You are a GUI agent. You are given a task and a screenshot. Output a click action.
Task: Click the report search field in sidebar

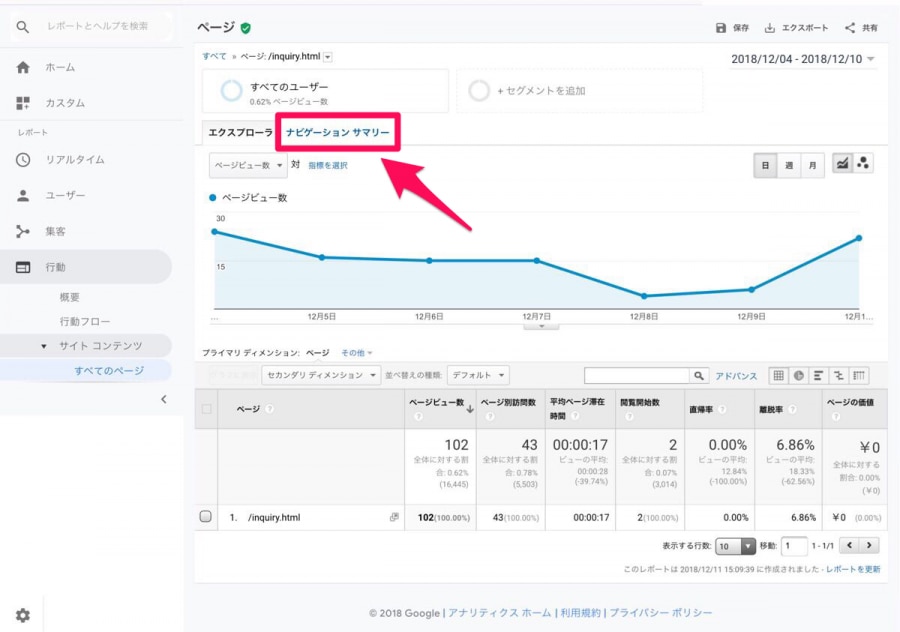(x=98, y=26)
